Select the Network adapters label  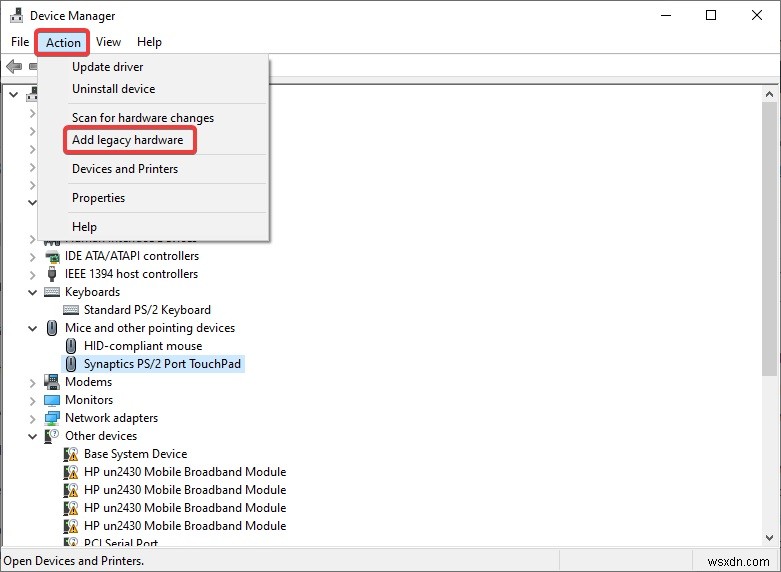click(x=111, y=418)
